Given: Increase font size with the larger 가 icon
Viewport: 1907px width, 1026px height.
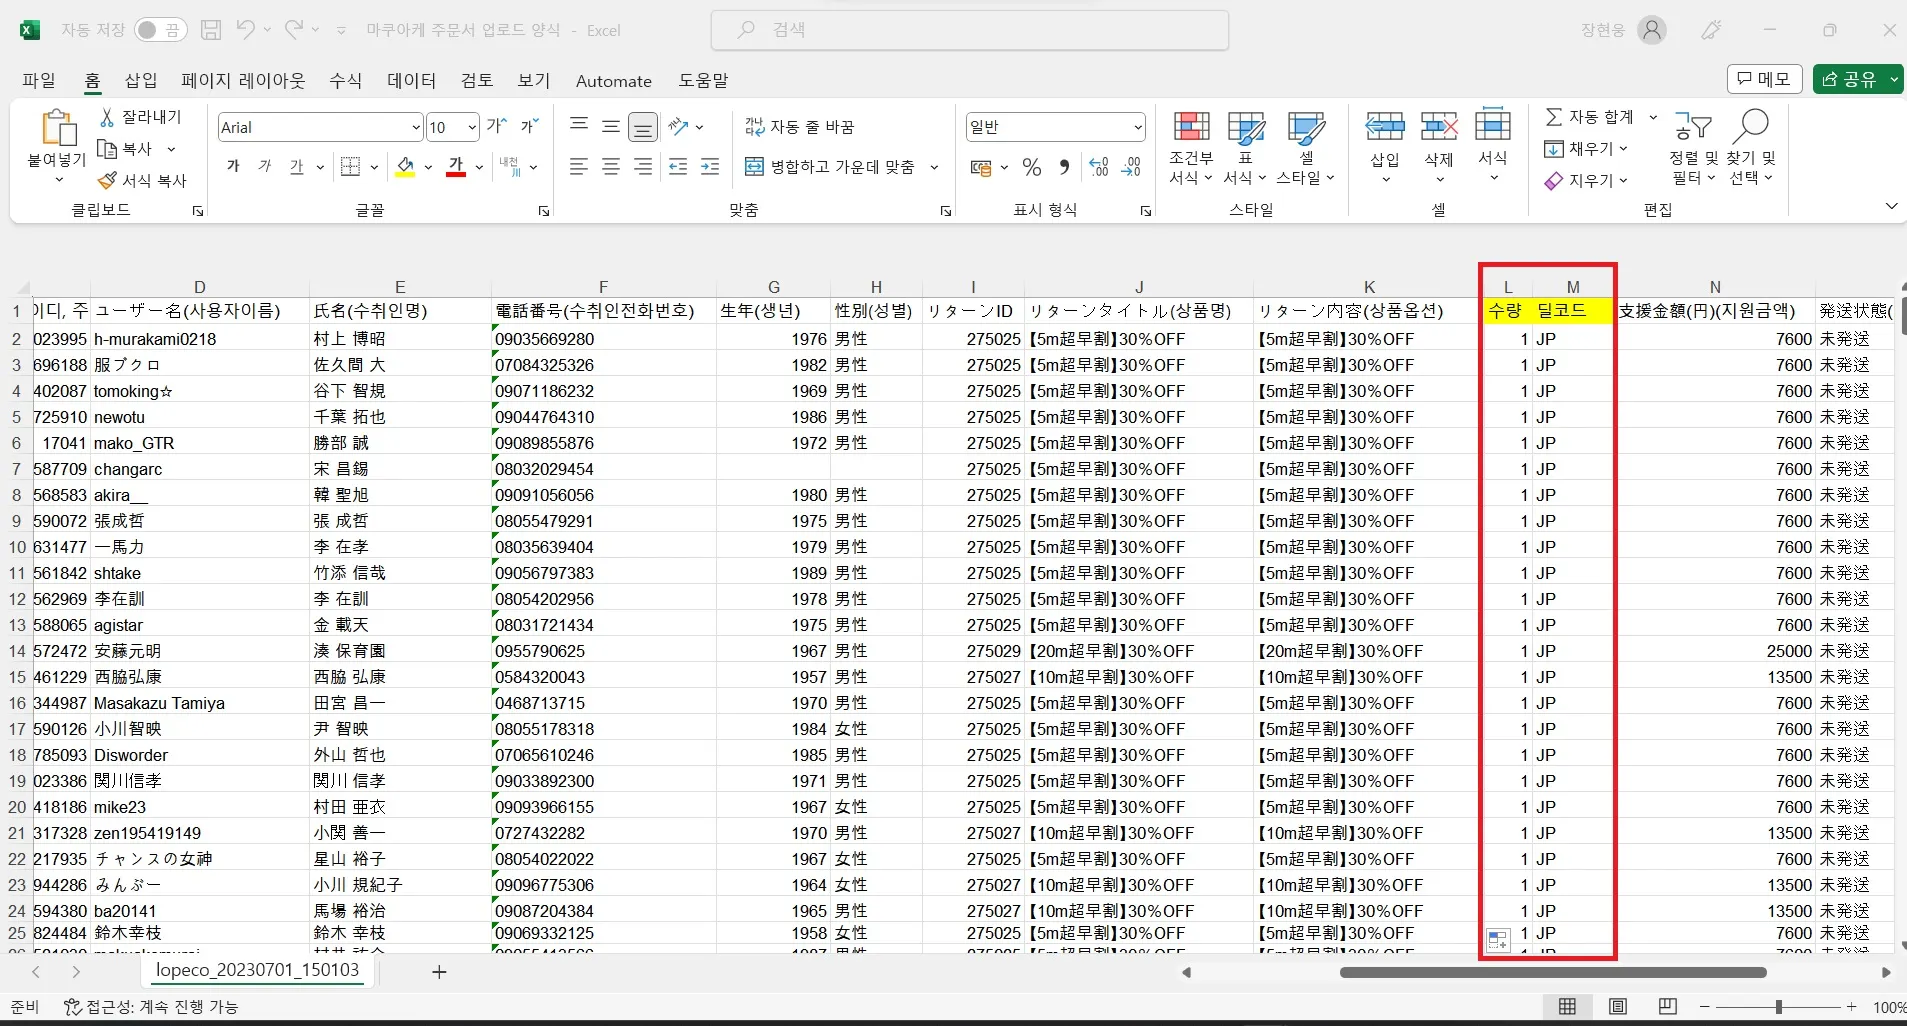Looking at the screenshot, I should (x=497, y=126).
